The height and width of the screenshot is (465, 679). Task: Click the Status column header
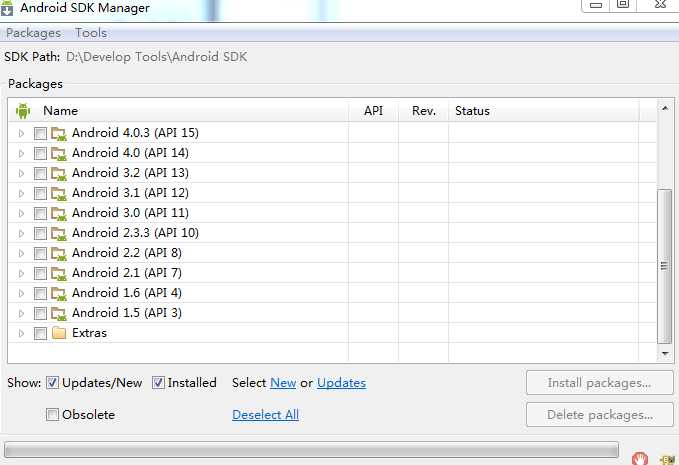coord(543,111)
